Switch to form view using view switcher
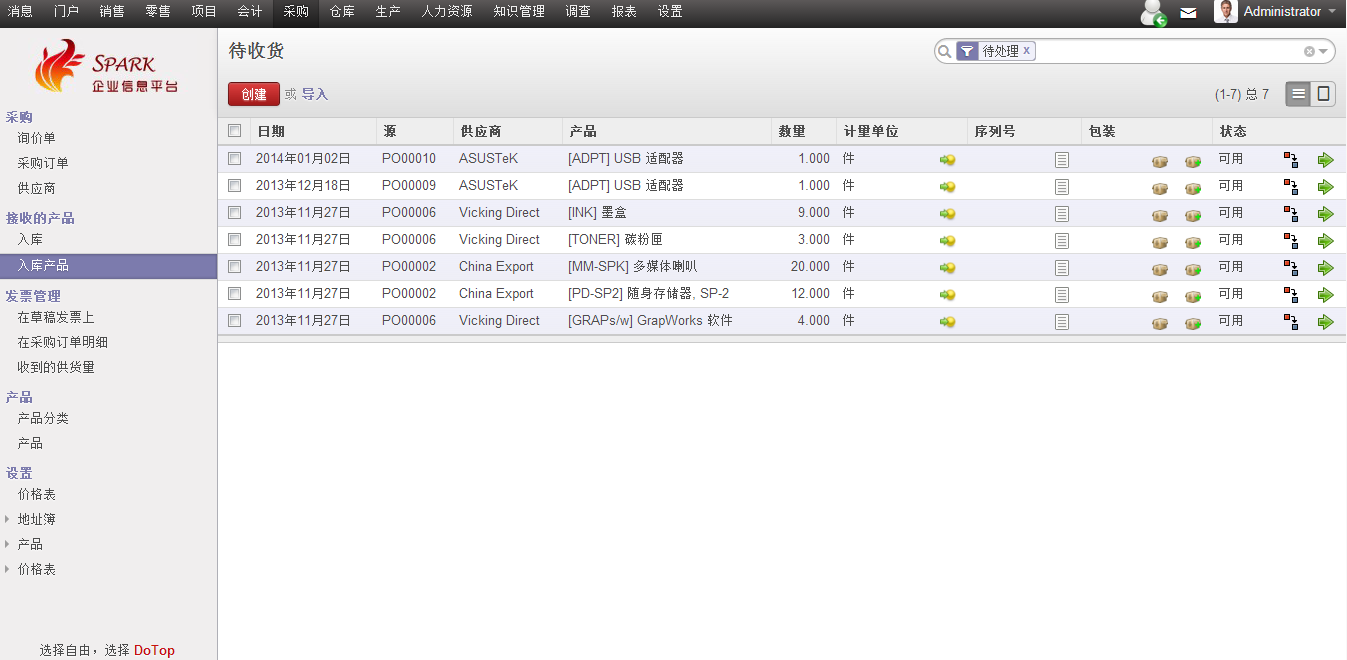Screen dimensions: 1347x660 [x=1324, y=94]
